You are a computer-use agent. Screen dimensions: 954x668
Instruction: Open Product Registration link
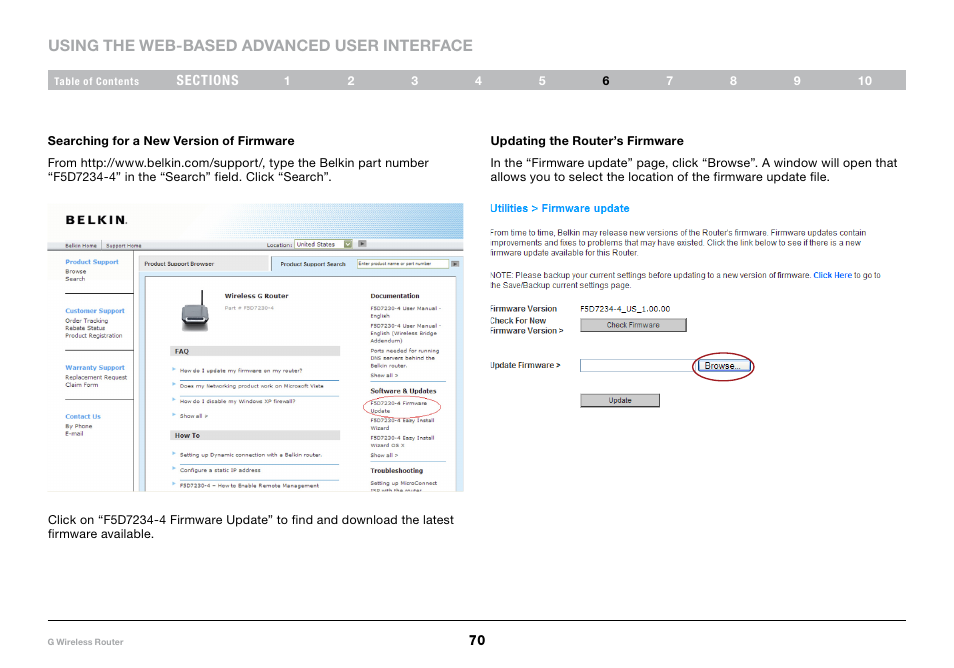[x=94, y=335]
